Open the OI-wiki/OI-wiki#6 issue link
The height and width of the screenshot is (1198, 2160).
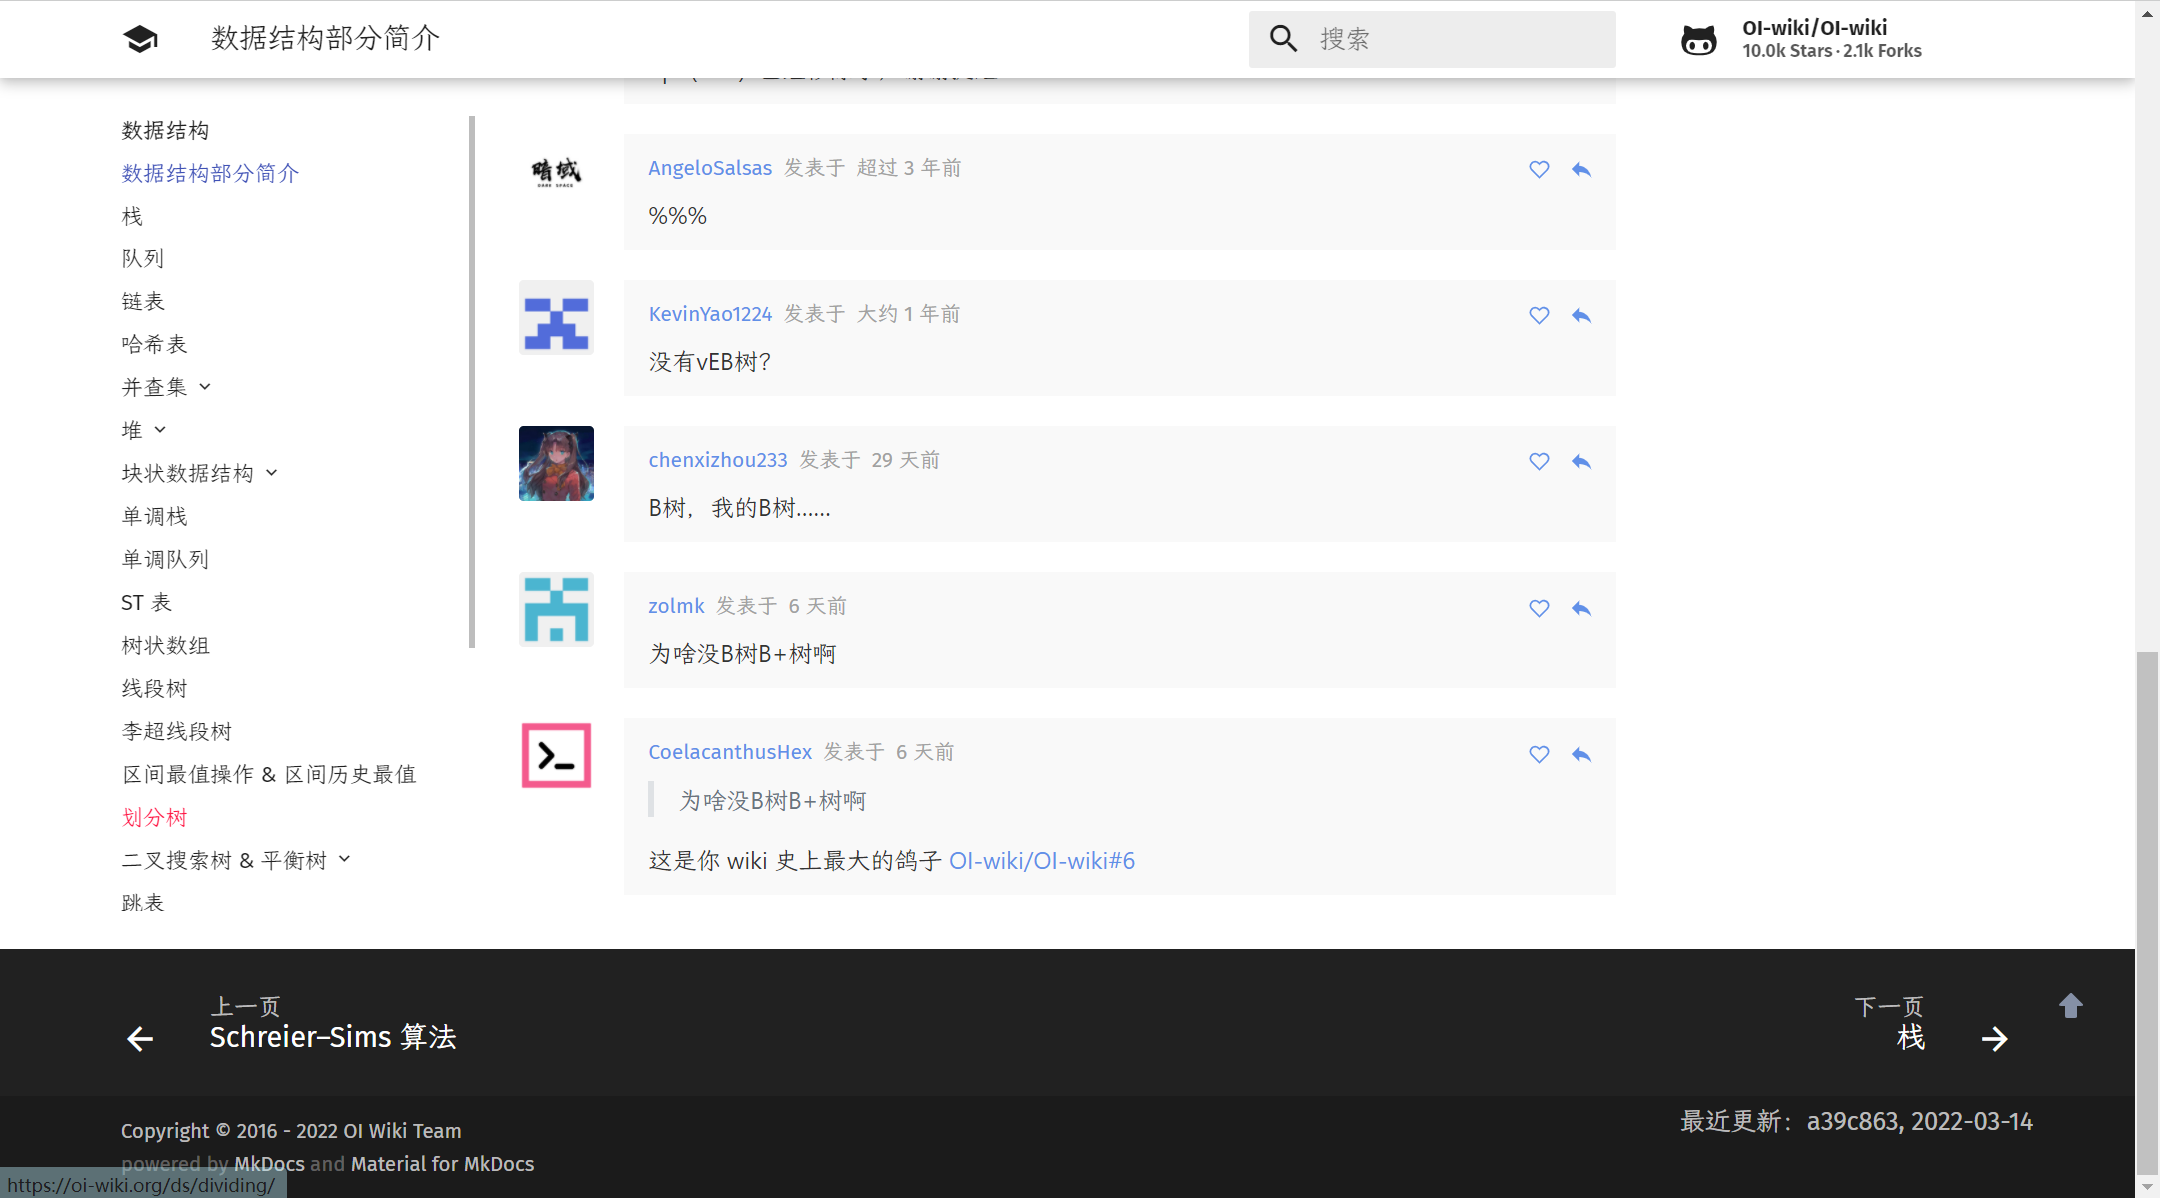point(1042,860)
